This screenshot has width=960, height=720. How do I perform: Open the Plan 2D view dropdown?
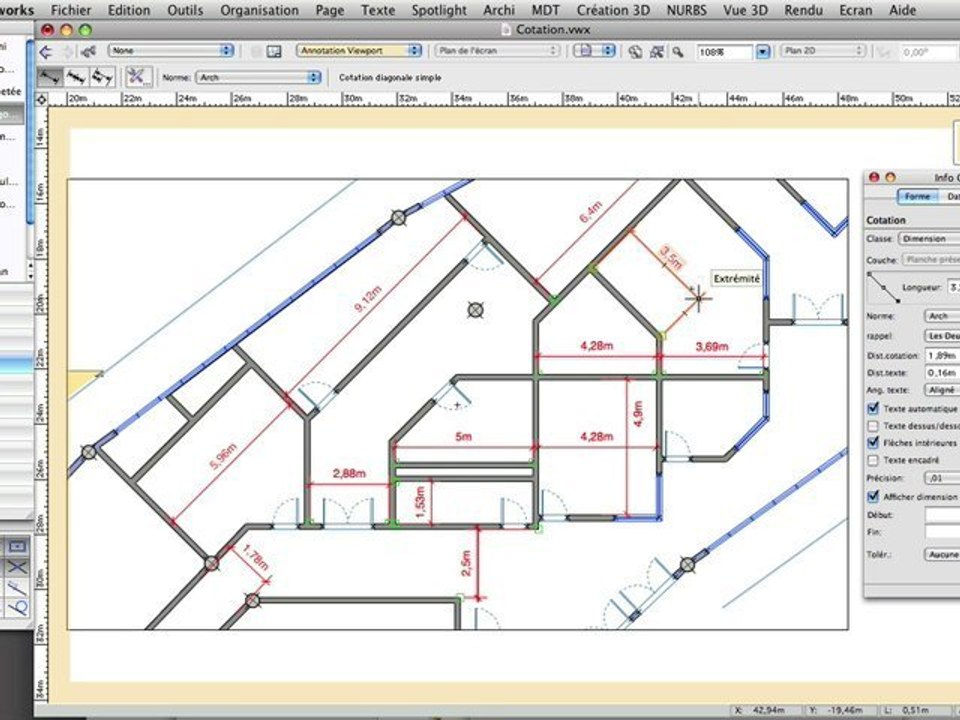[823, 51]
